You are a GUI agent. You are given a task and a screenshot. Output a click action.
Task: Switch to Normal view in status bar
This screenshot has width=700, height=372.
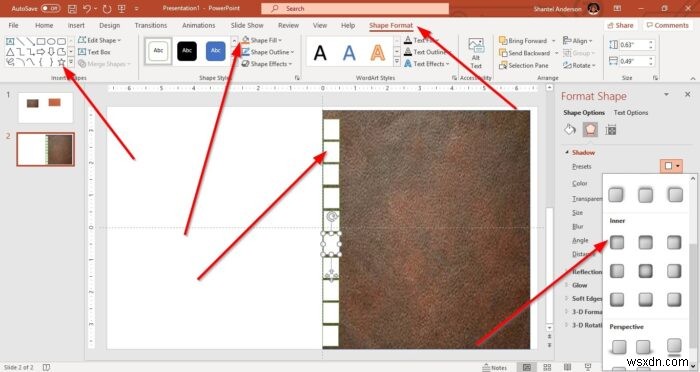click(x=527, y=367)
